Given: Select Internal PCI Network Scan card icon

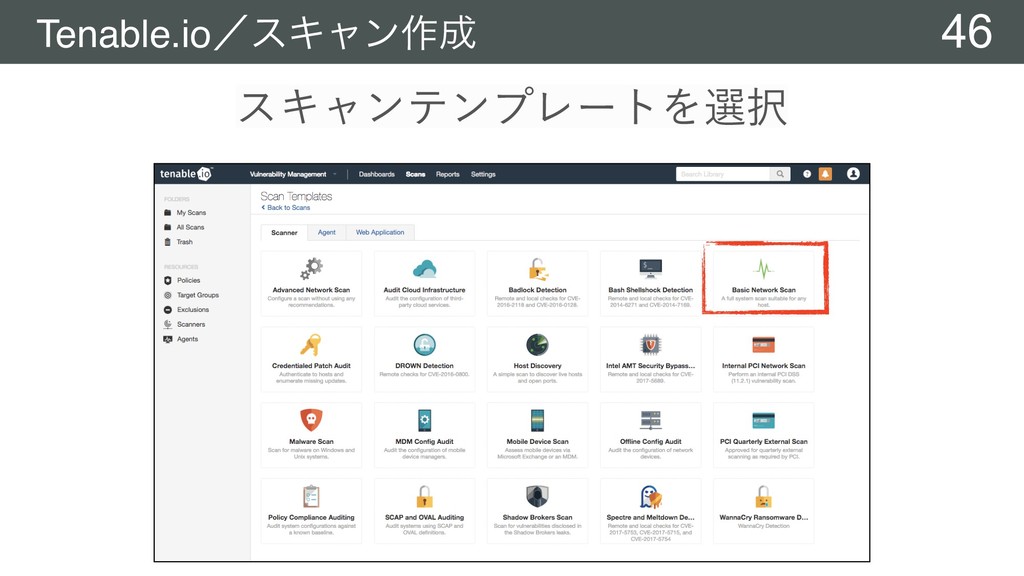Looking at the screenshot, I should [763, 345].
